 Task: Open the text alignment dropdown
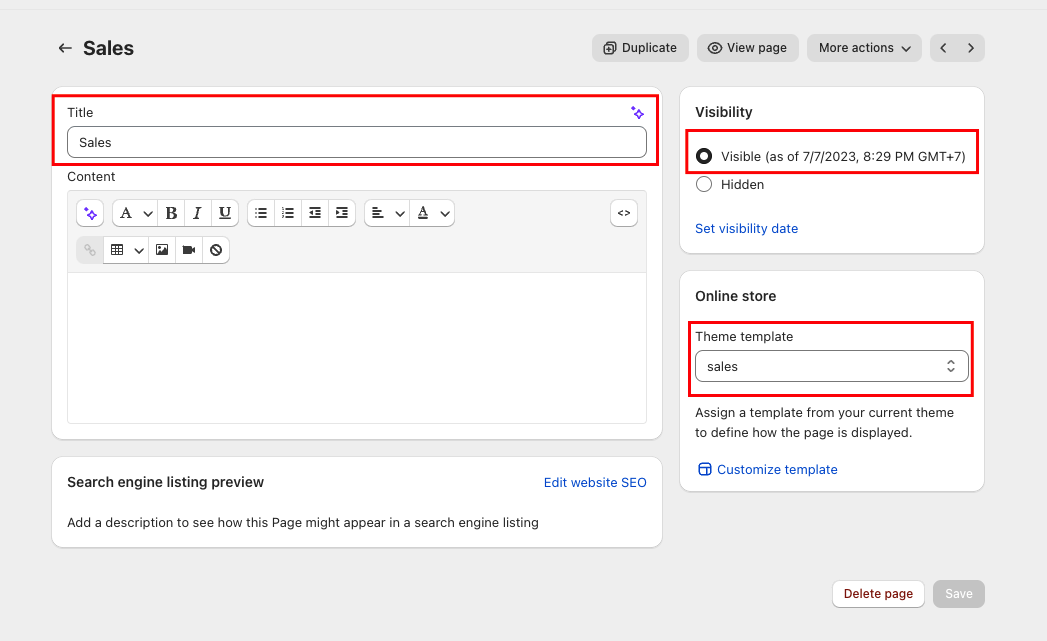[x=386, y=213]
